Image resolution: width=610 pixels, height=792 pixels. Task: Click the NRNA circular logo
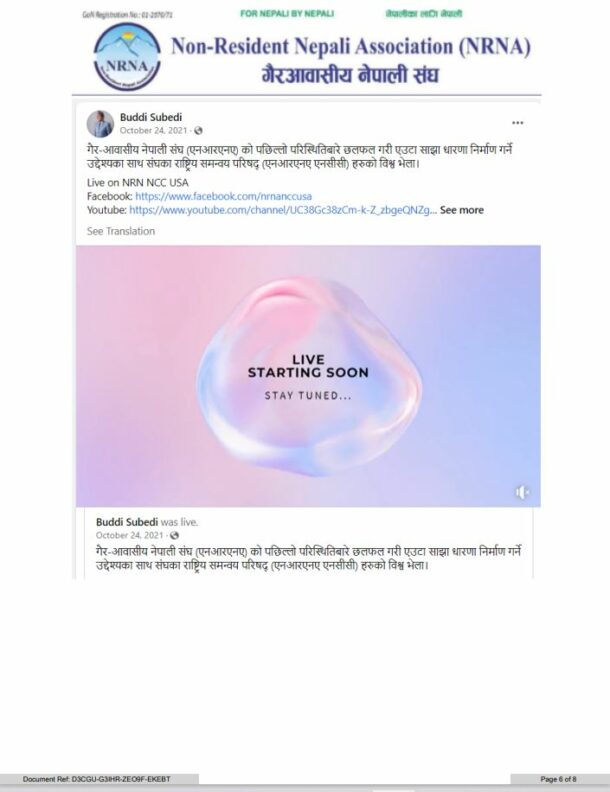tap(127, 57)
